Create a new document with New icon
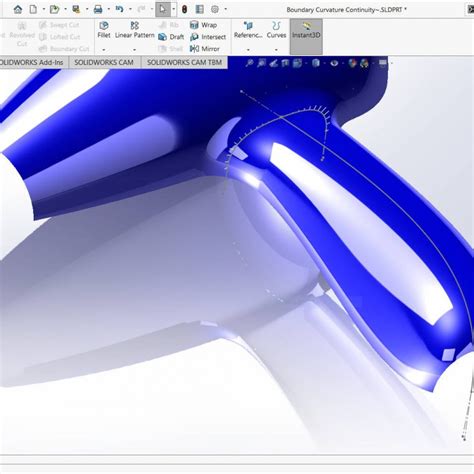Viewport: 474px width, 474px height. pos(33,9)
